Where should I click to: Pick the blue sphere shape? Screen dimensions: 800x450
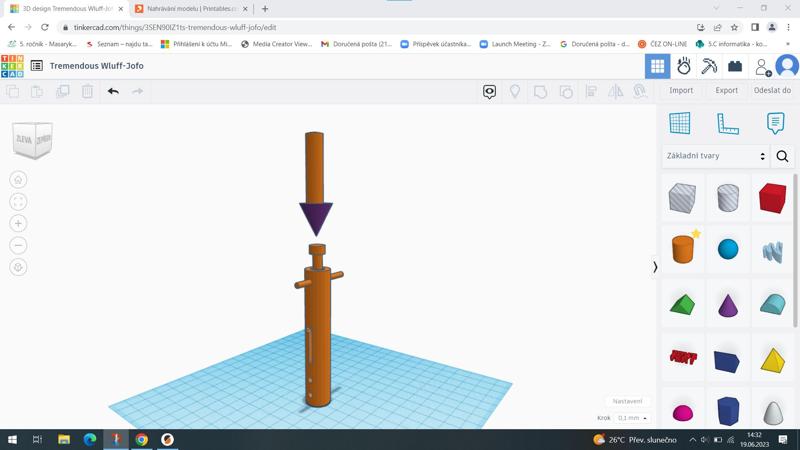[728, 249]
